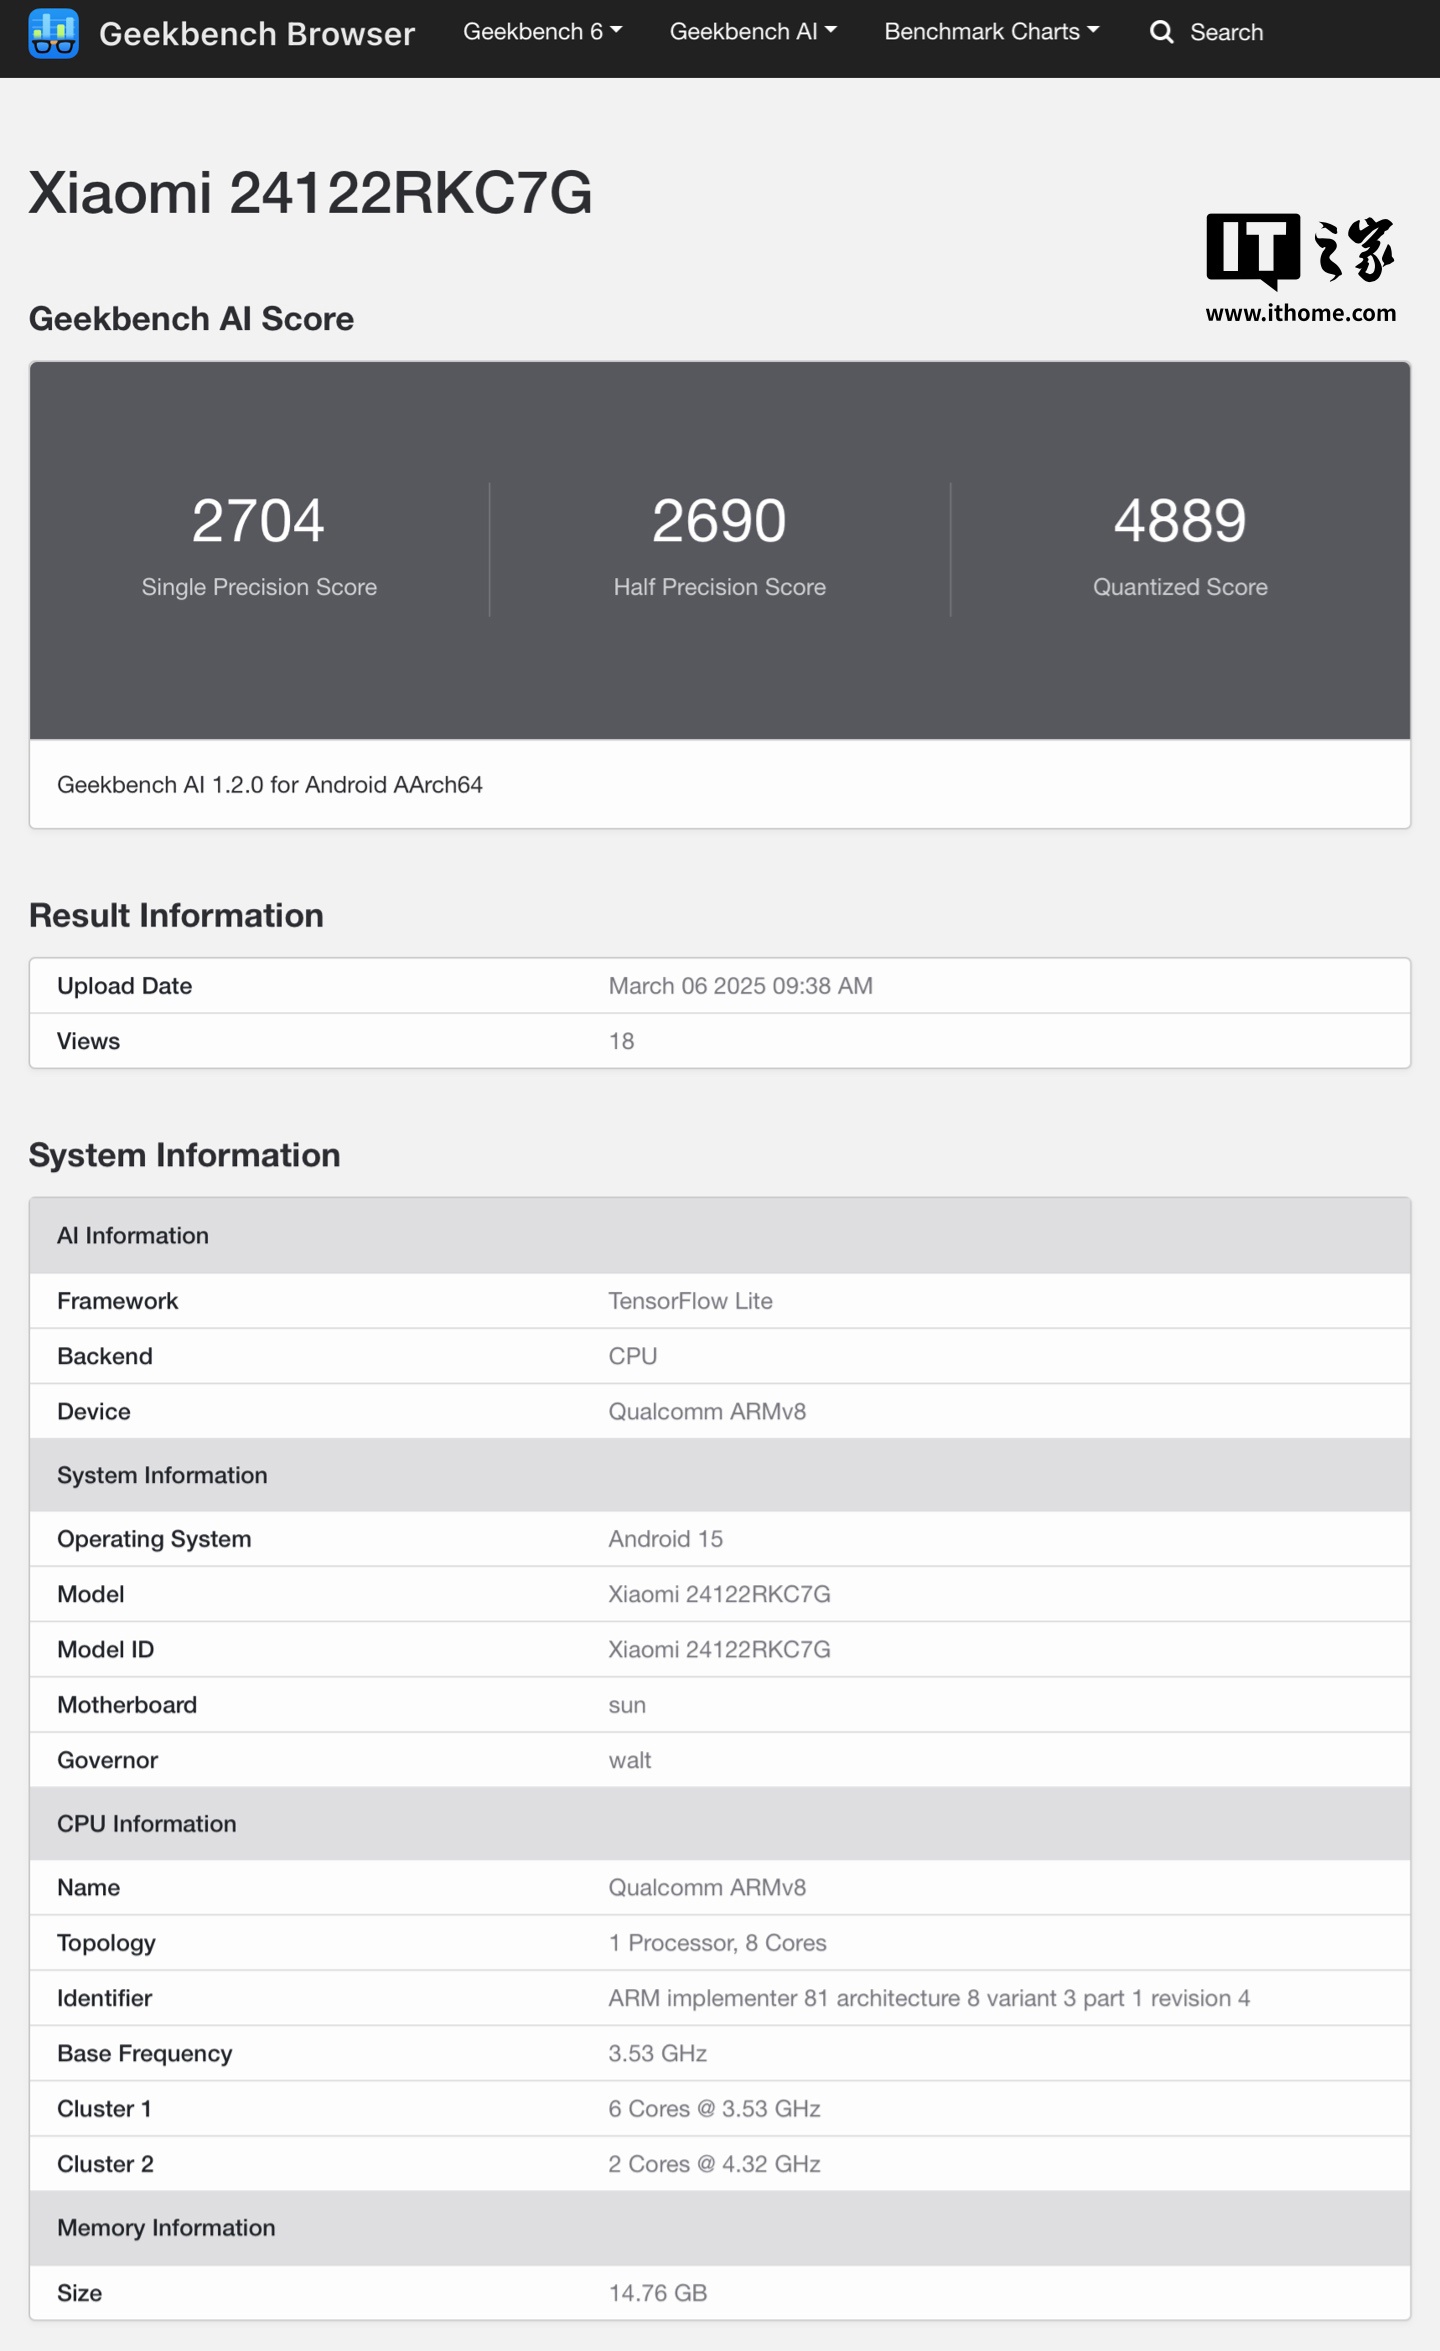Click the Single Precision Score value 2704
This screenshot has height=2351, width=1440.
[258, 521]
